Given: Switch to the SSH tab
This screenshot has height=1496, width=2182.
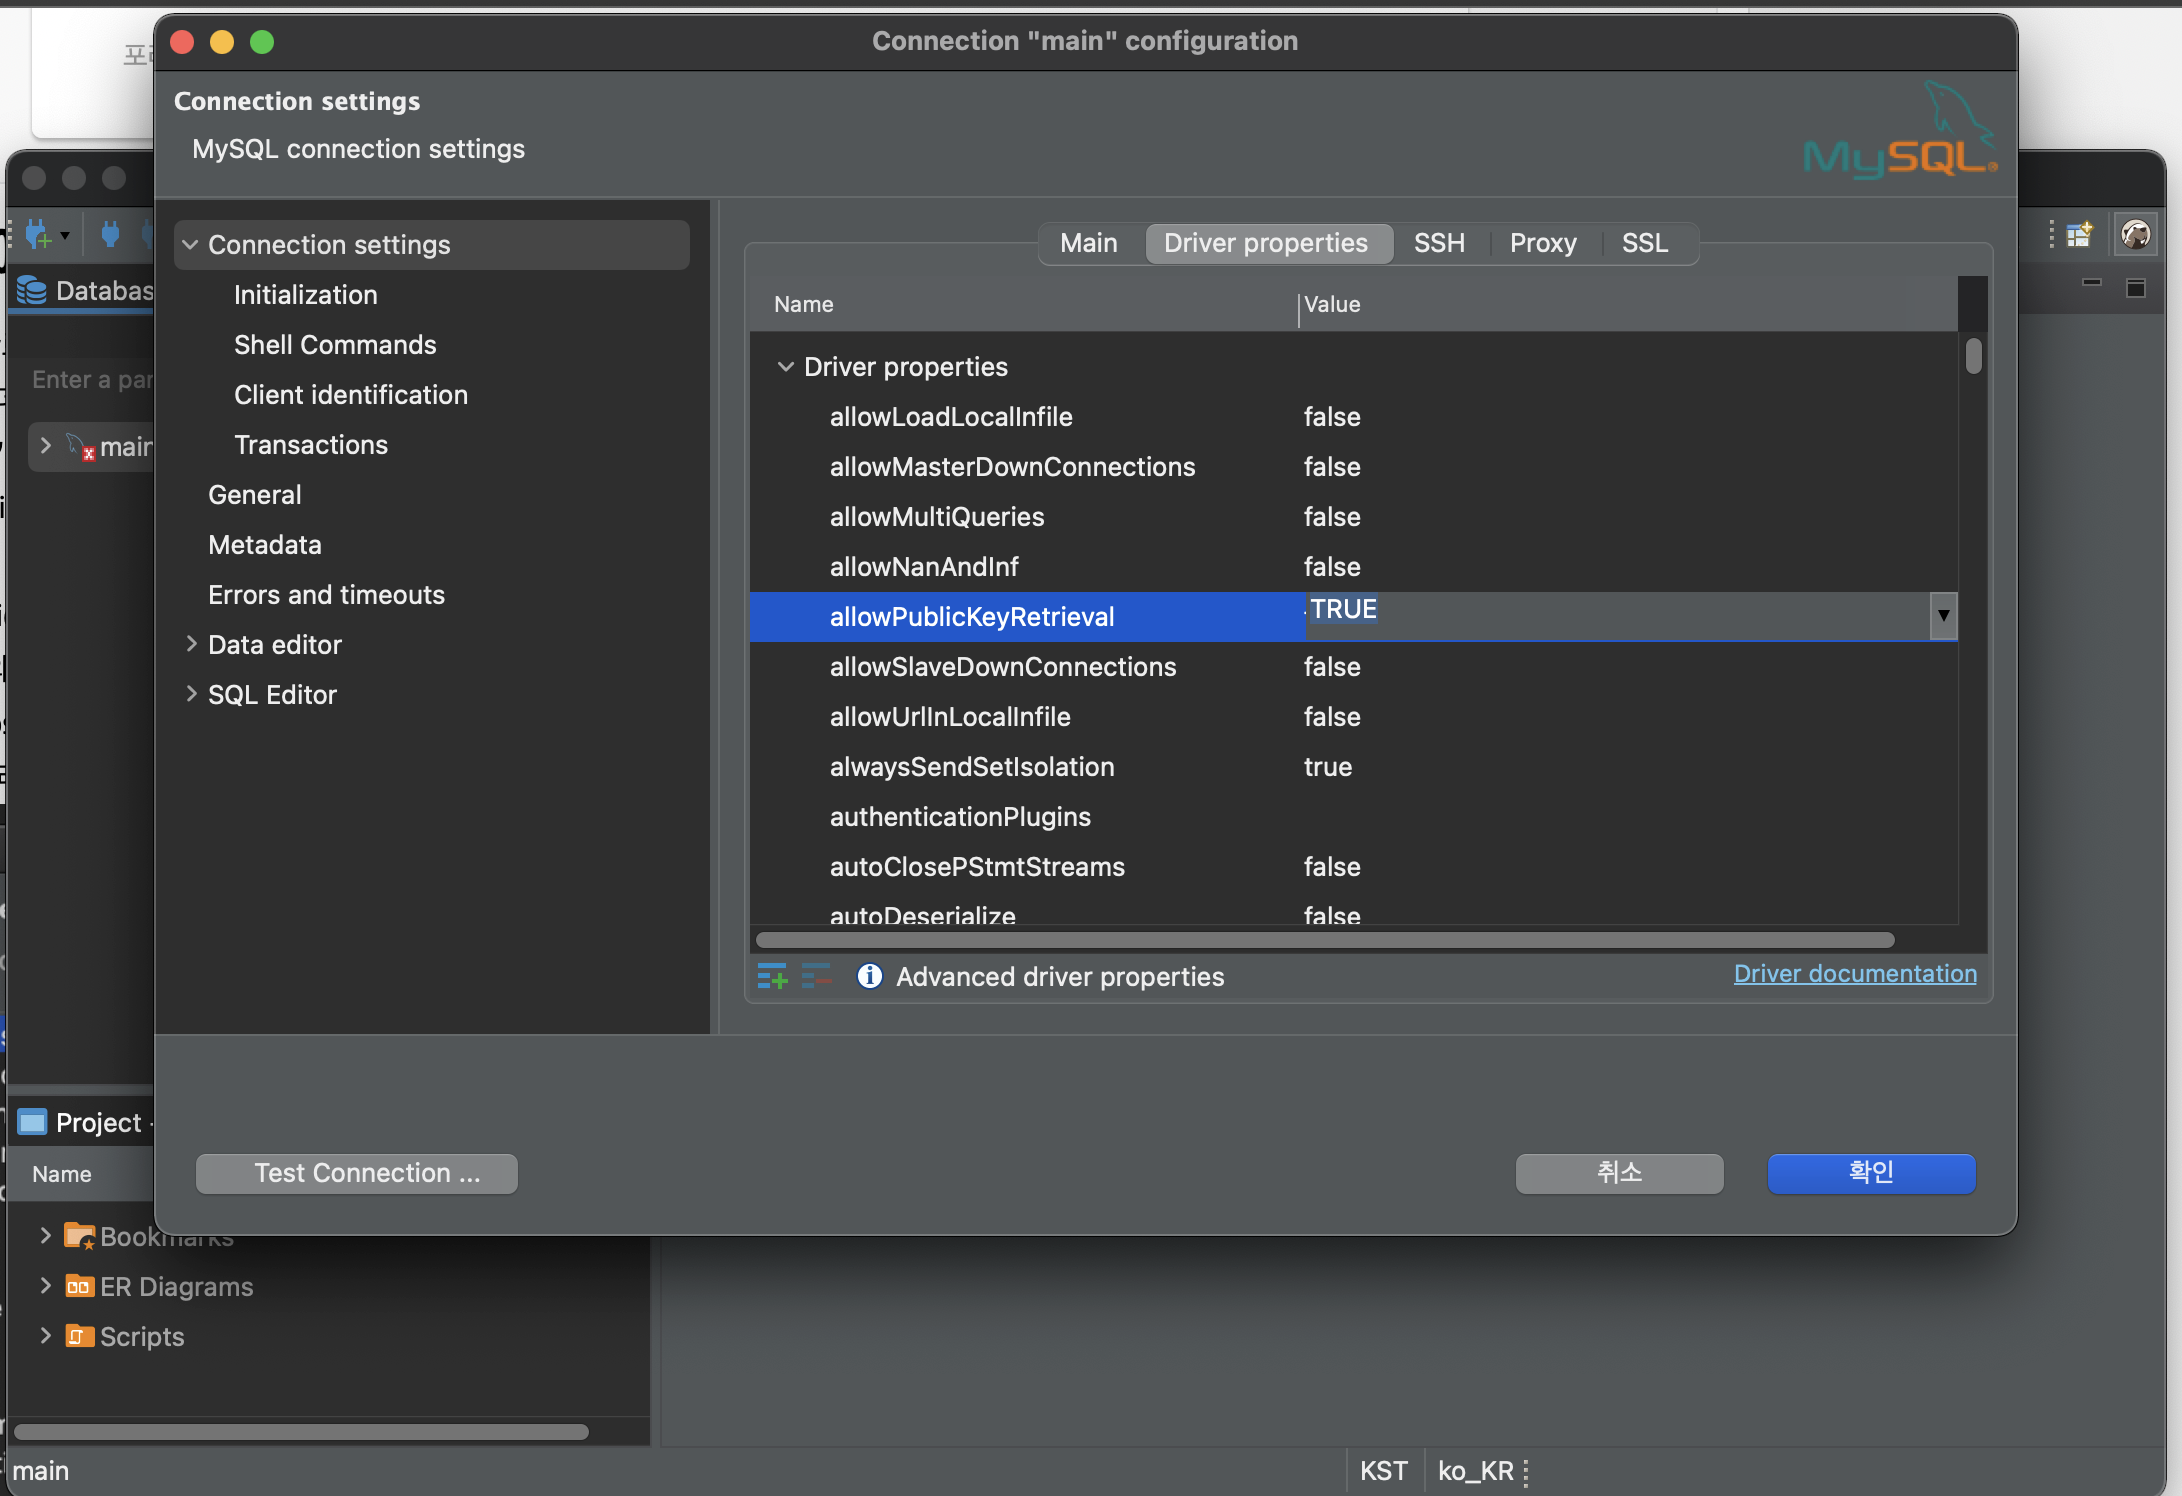Looking at the screenshot, I should point(1438,243).
